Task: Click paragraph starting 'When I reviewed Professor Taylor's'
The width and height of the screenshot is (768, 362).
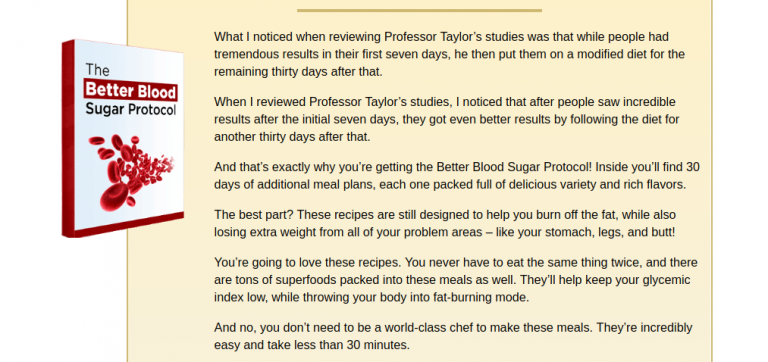Action: point(447,120)
